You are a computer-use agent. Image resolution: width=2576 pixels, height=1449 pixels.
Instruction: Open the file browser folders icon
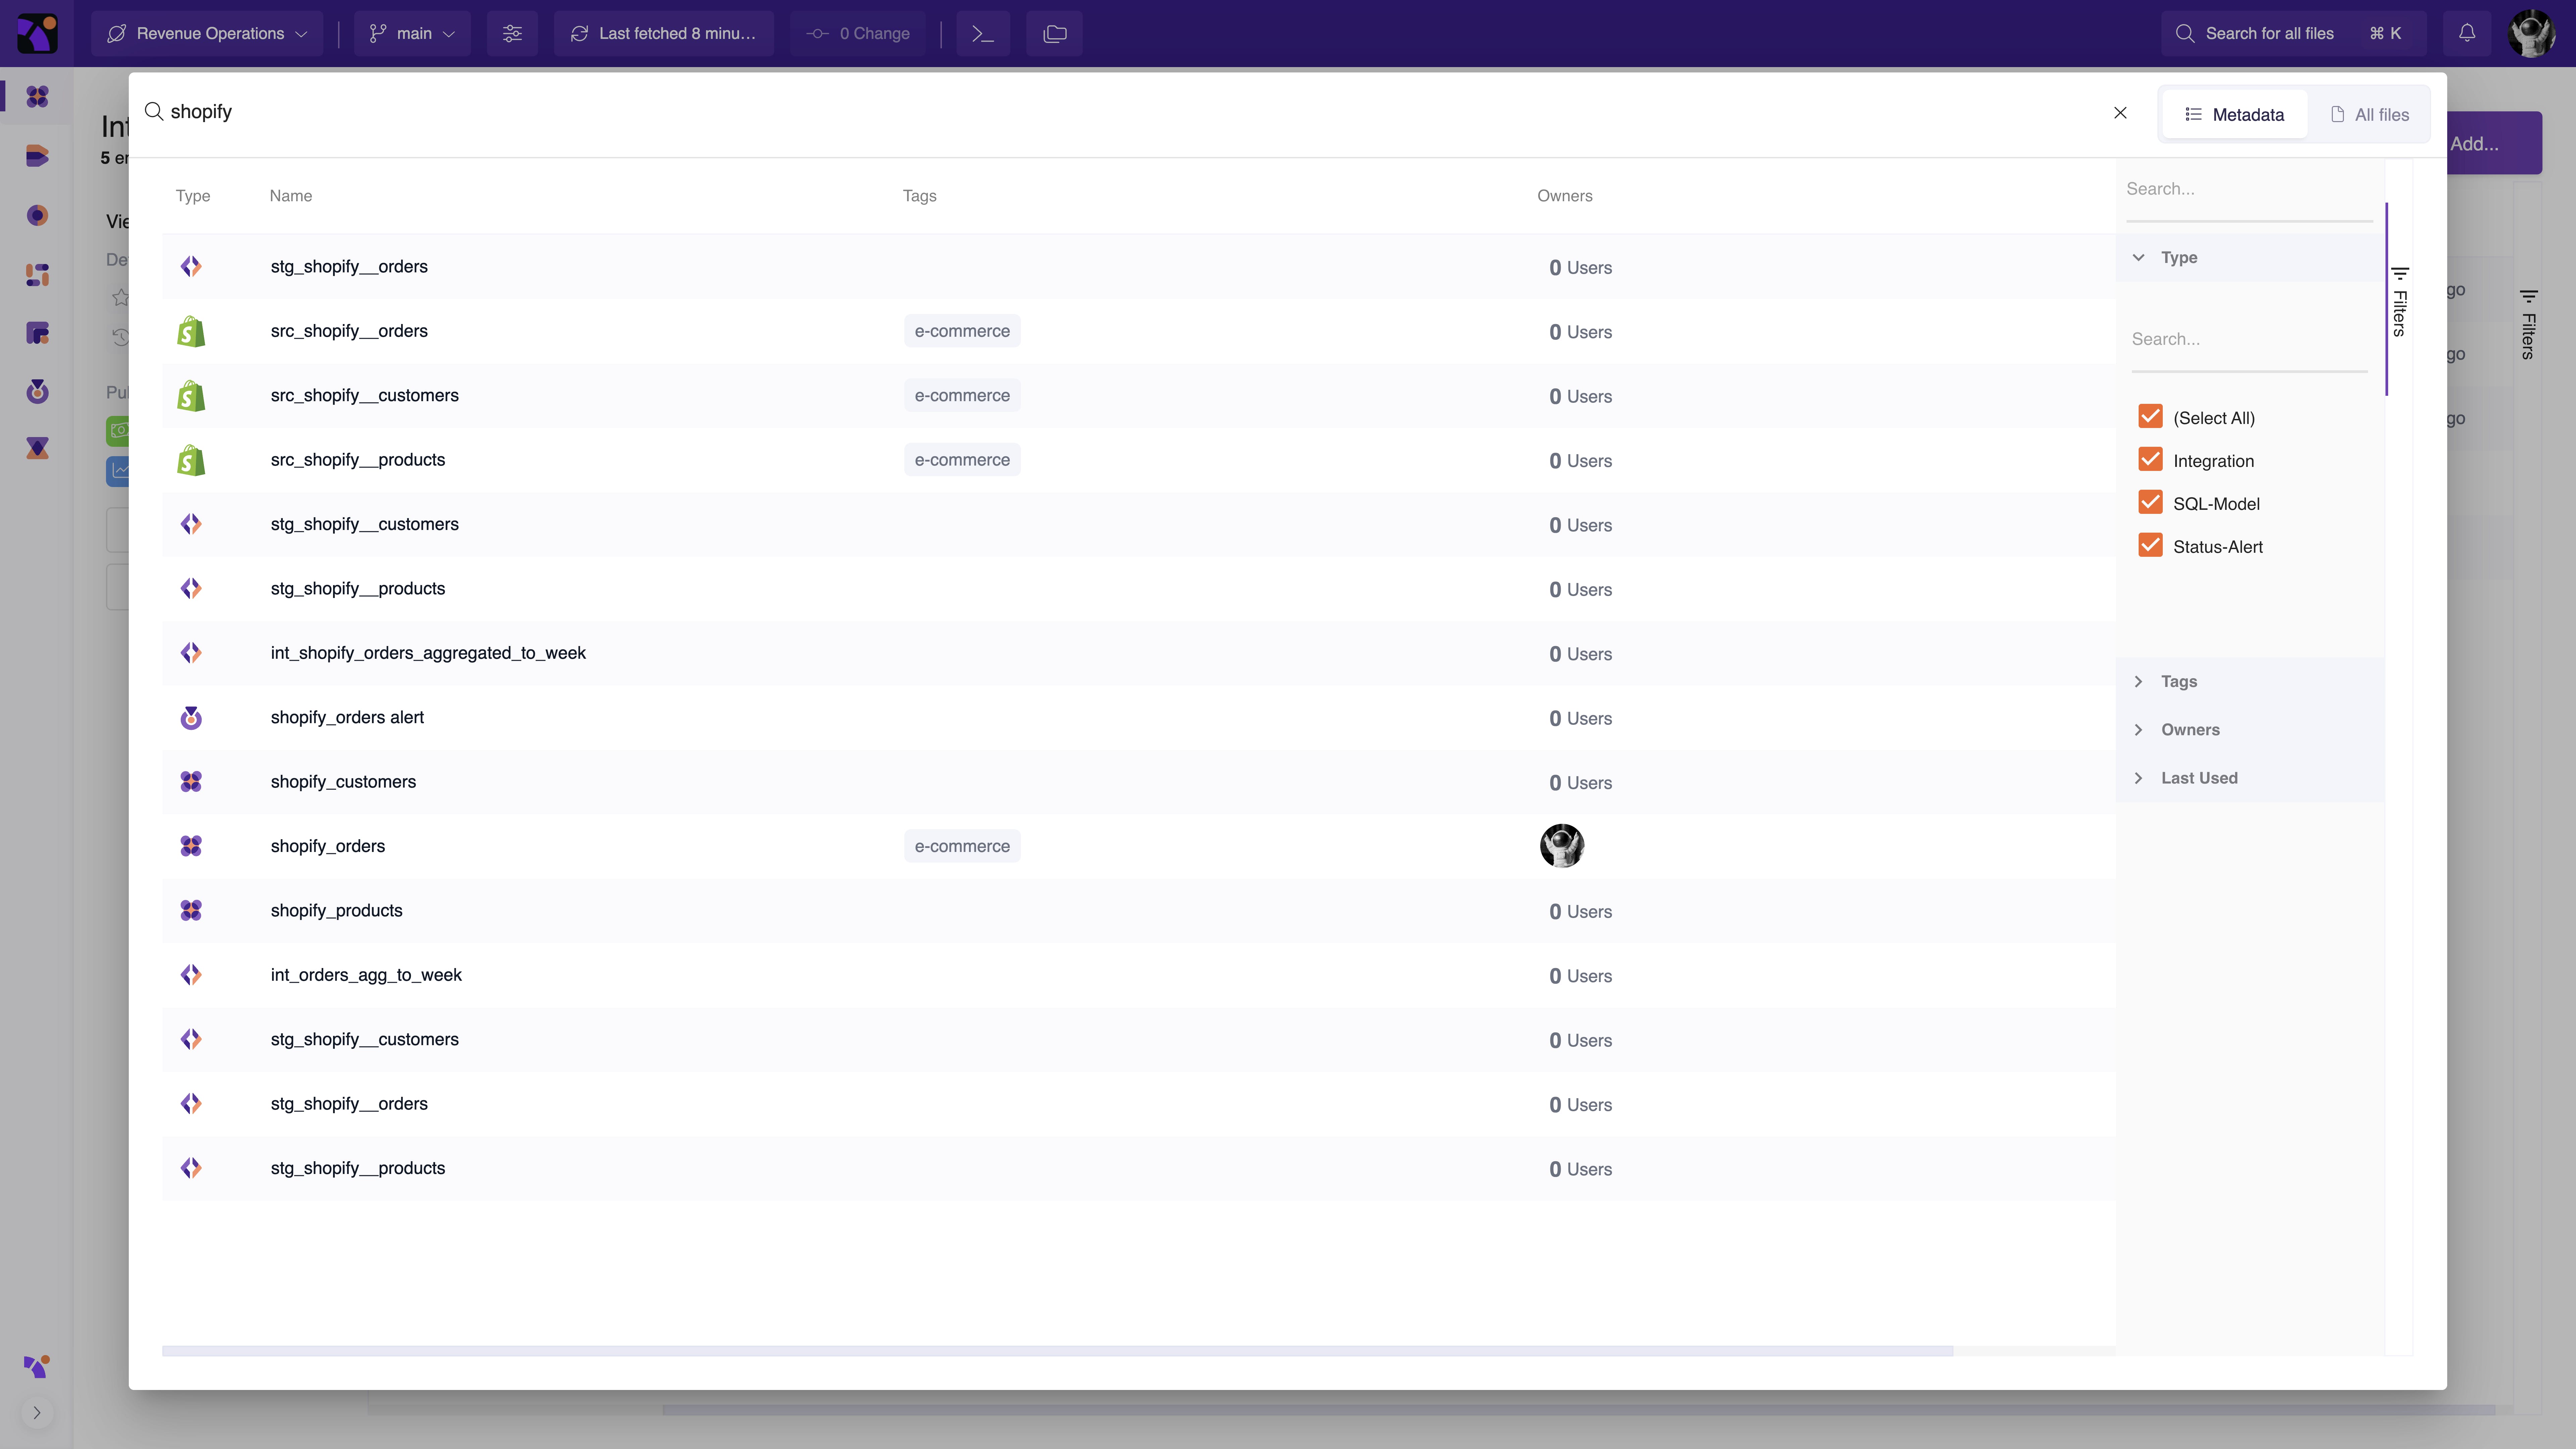click(1054, 33)
